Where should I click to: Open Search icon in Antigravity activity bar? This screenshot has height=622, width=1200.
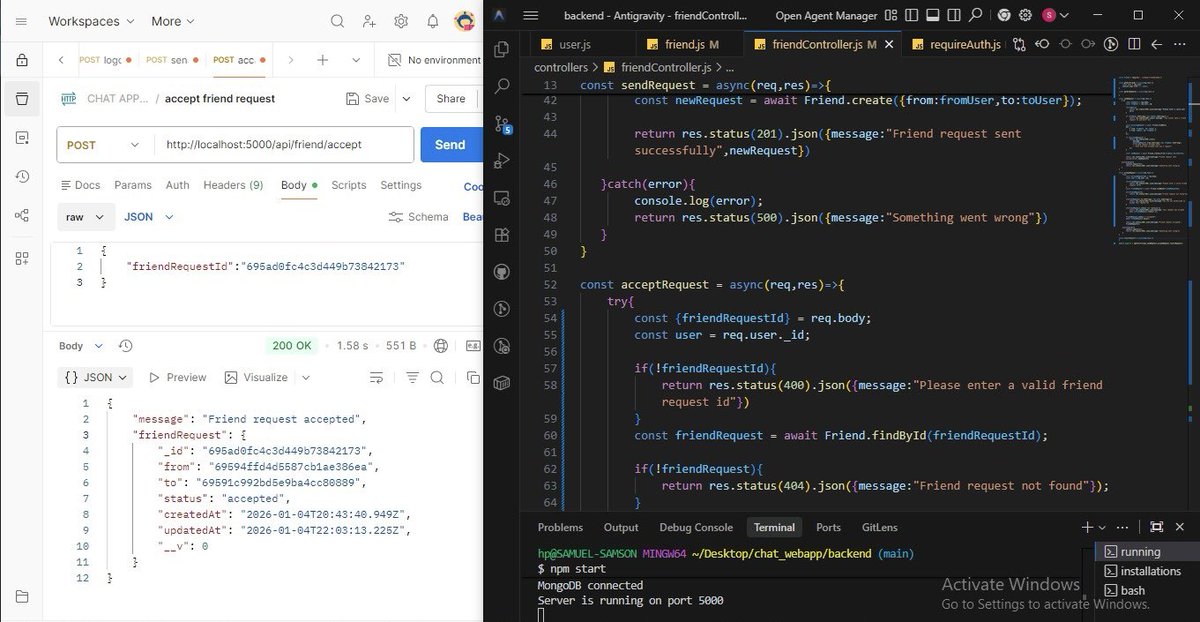(502, 86)
